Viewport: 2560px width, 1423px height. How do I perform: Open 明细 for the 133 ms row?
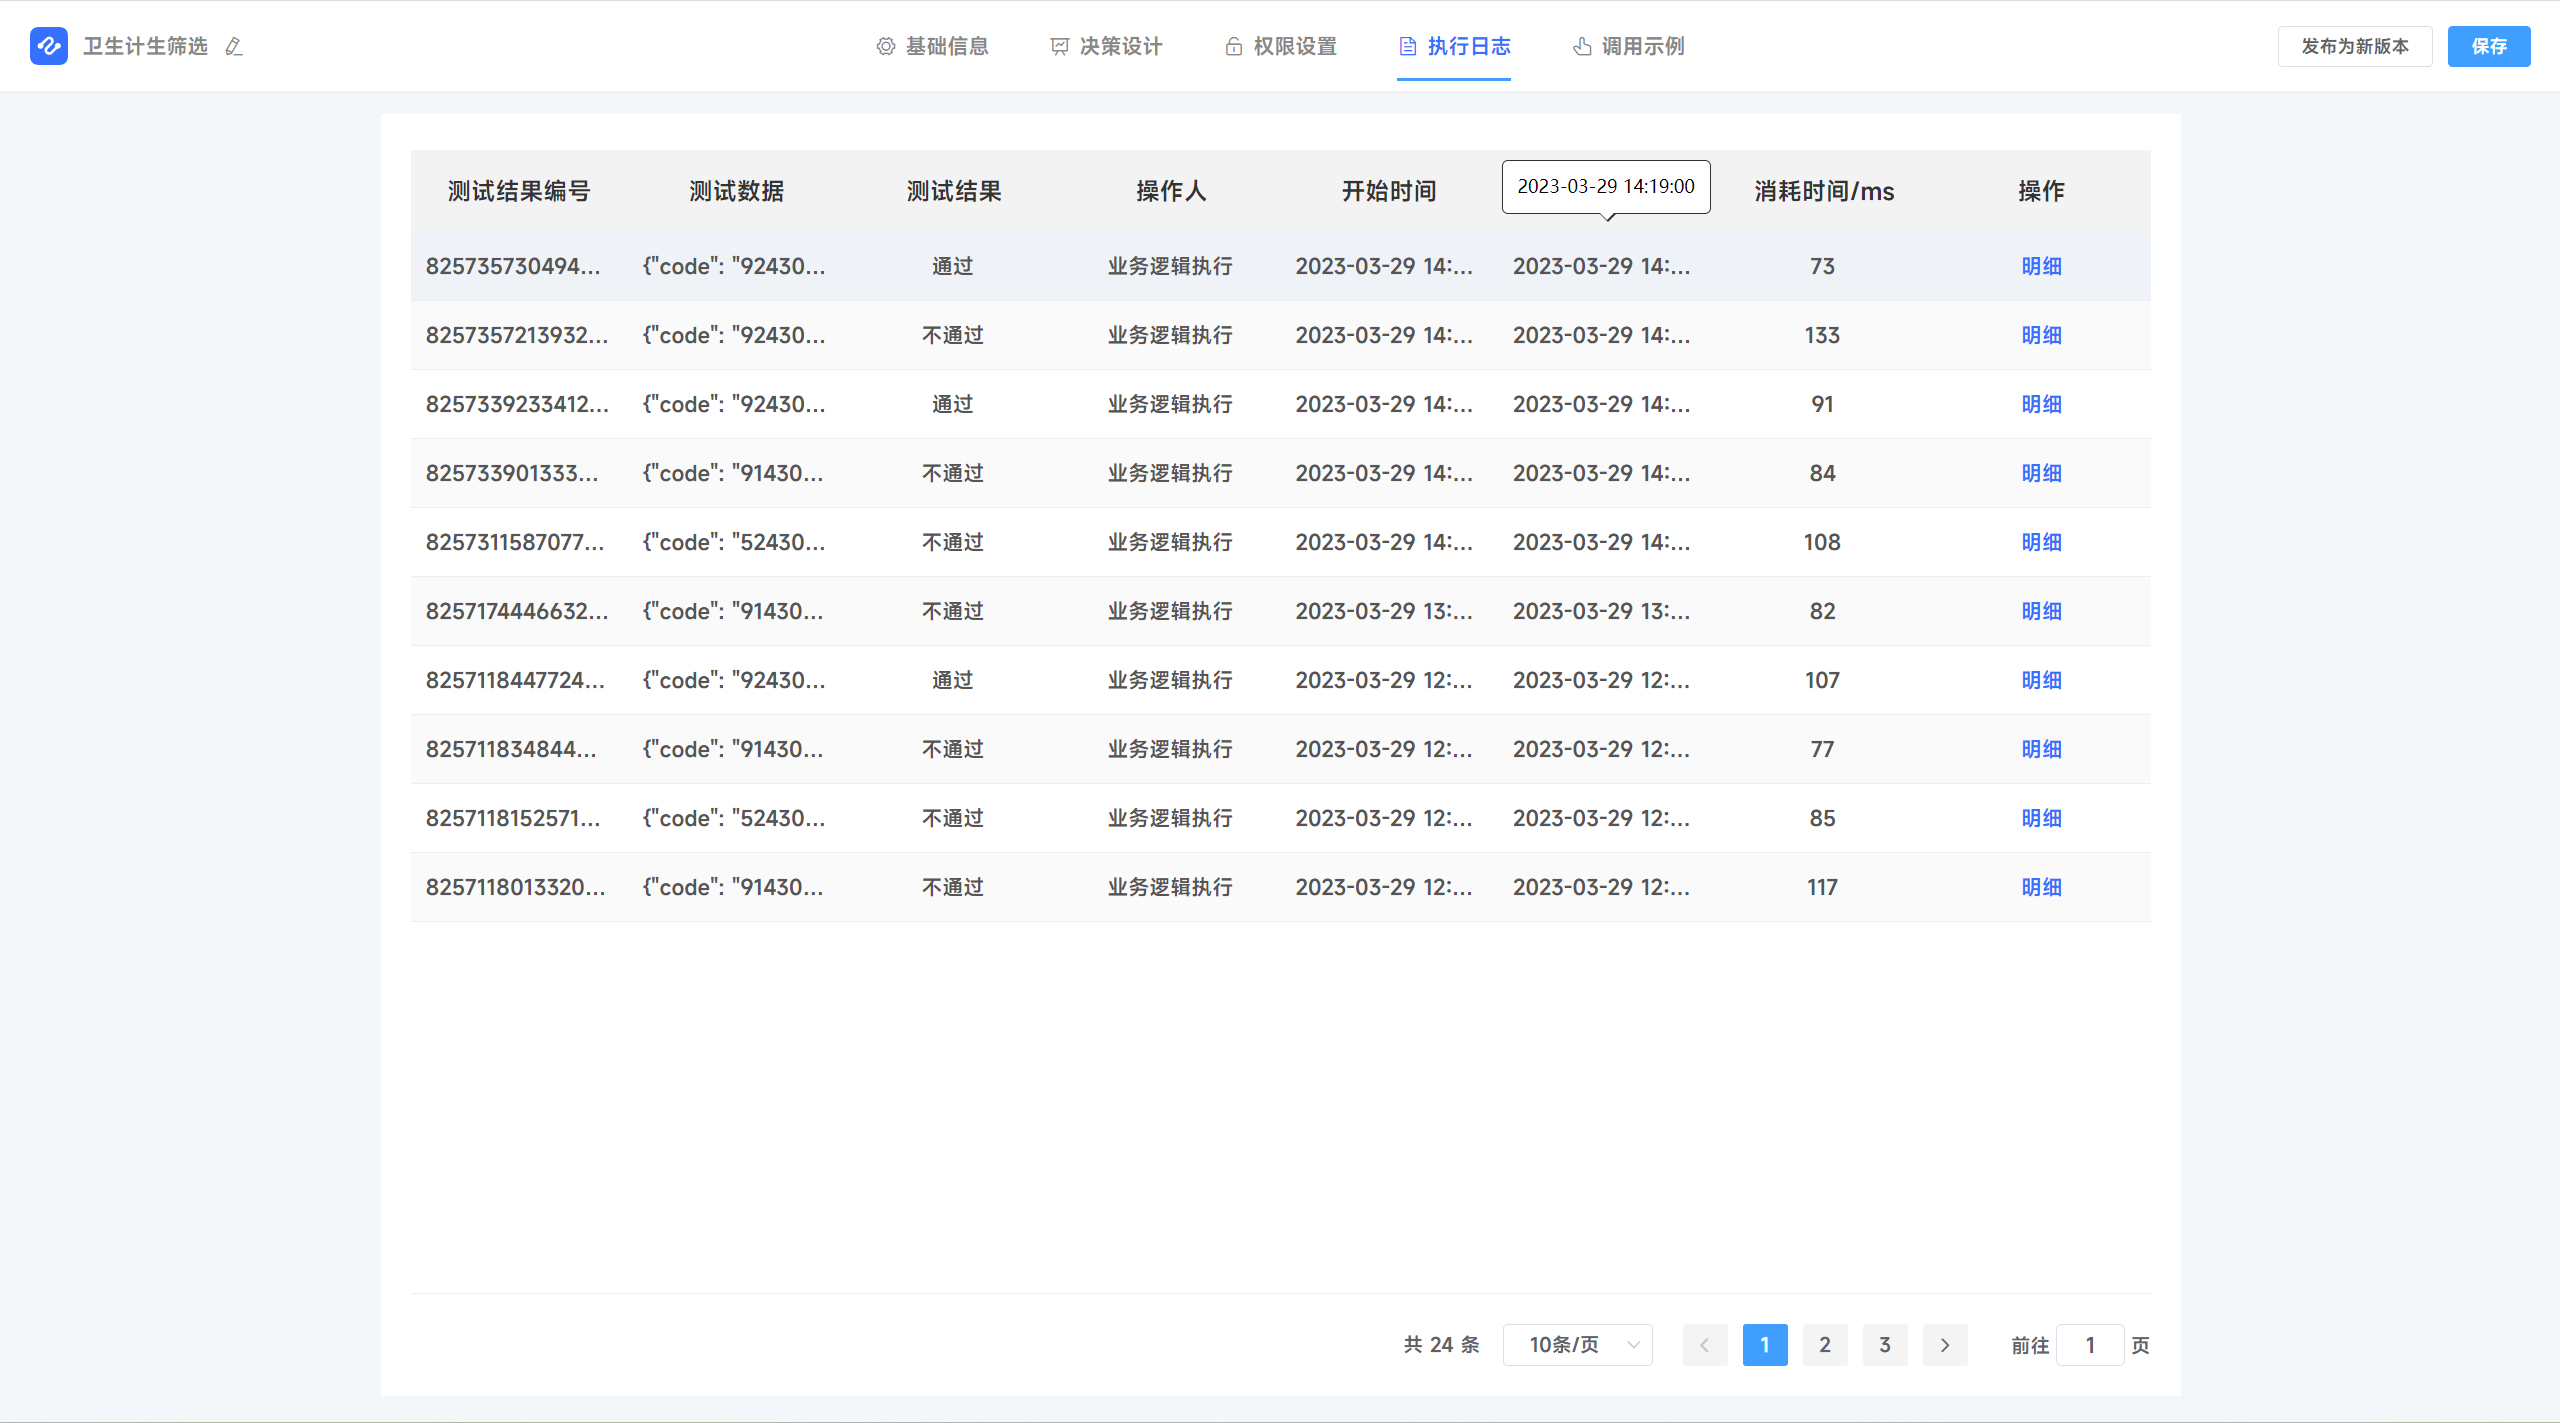pyautogui.click(x=2041, y=335)
